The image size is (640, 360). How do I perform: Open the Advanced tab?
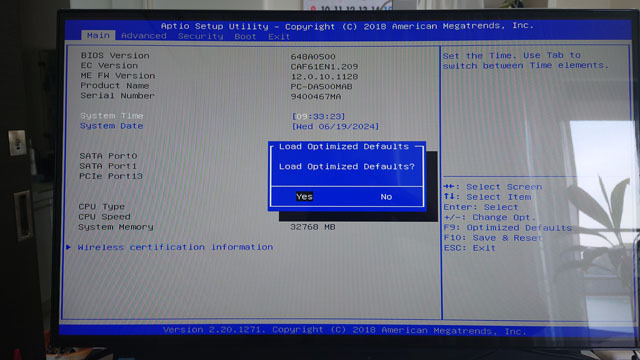click(x=144, y=36)
